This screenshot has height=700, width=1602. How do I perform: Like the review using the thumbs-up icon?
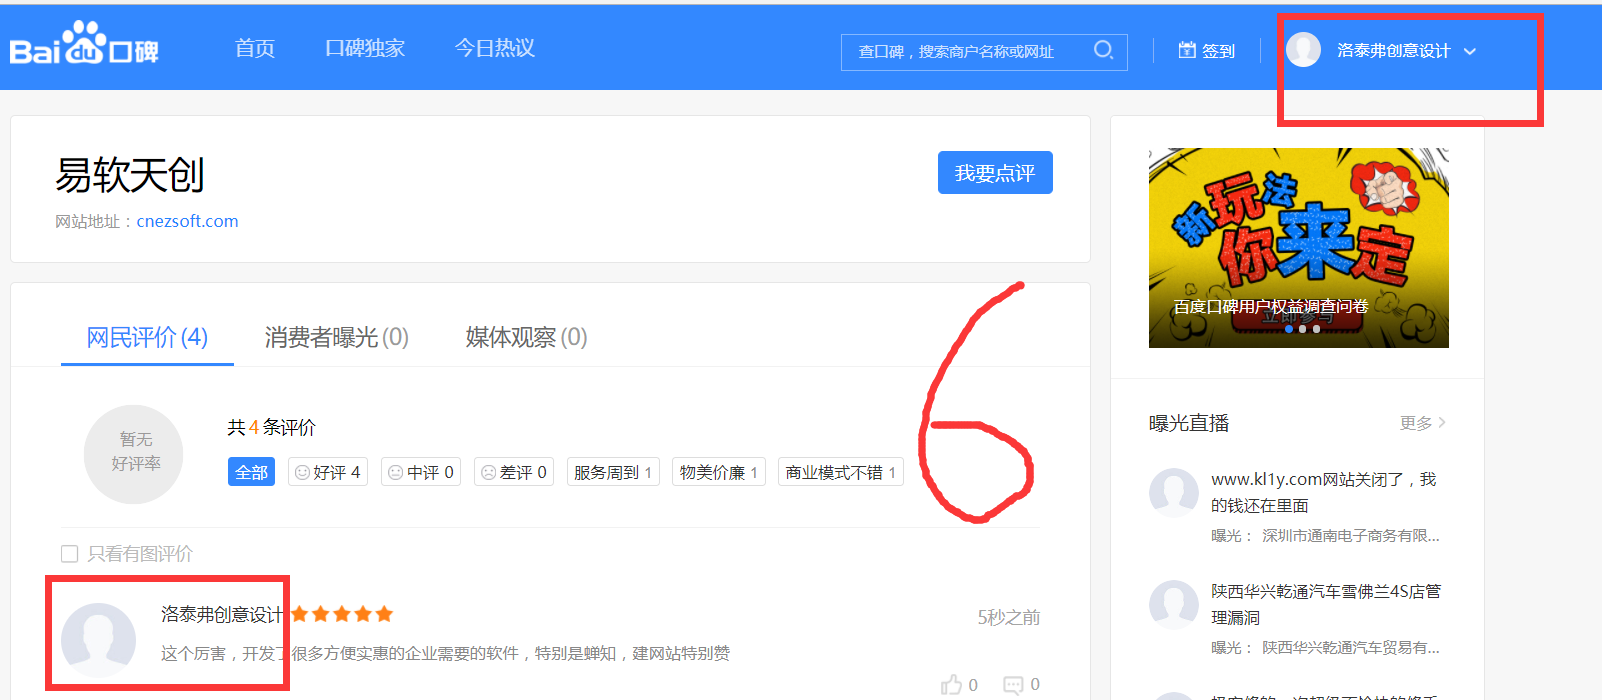[951, 685]
